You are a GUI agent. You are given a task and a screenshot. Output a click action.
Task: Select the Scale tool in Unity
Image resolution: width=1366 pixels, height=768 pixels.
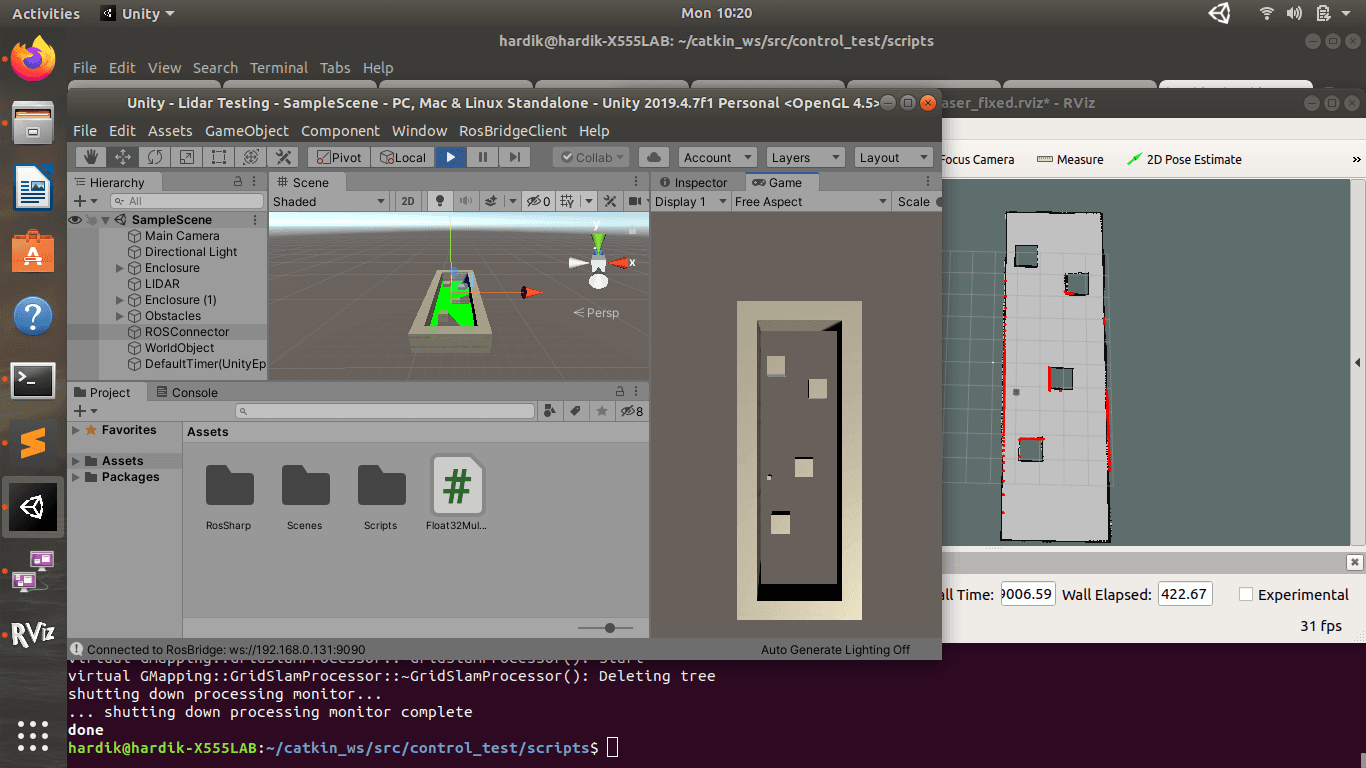[x=187, y=157]
